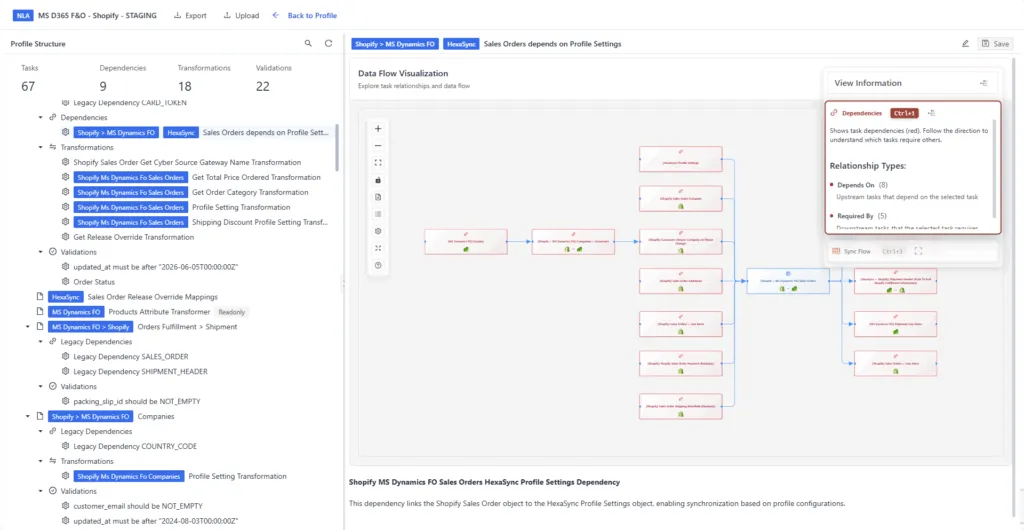1024x530 pixels.
Task: Click gear icon of Get Release Override Transformation
Action: [x=65, y=237]
